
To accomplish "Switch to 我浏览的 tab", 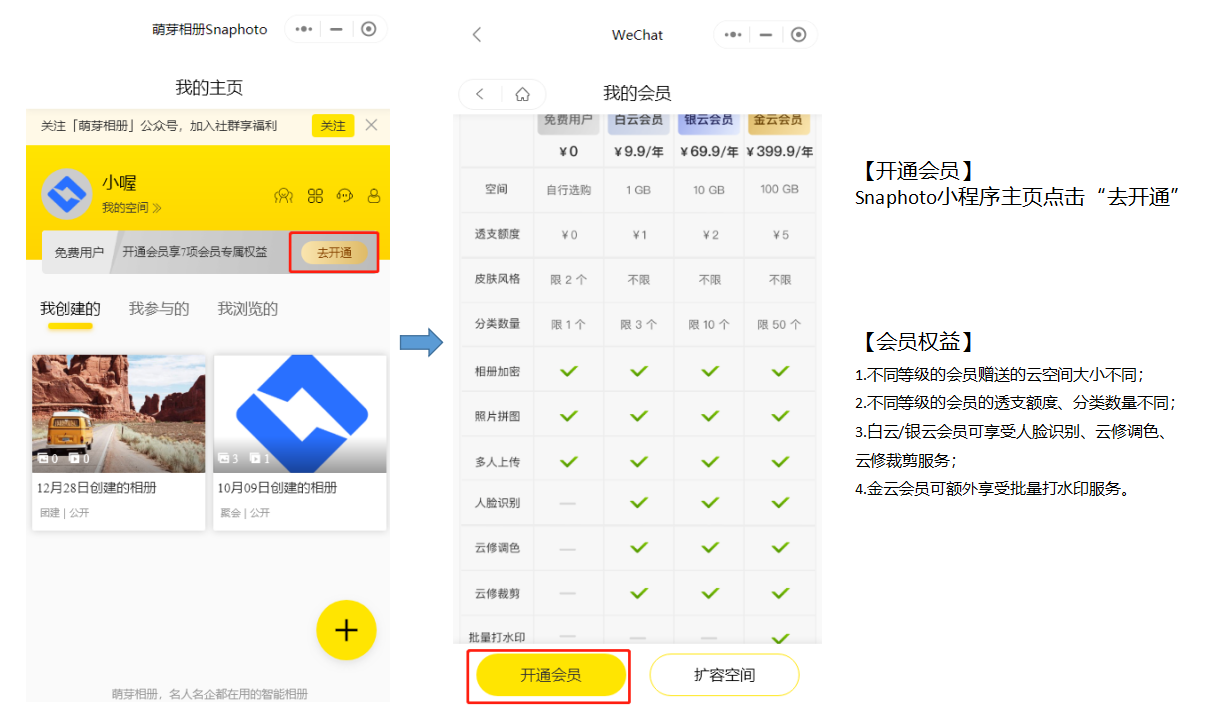I will pyautogui.click(x=248, y=309).
